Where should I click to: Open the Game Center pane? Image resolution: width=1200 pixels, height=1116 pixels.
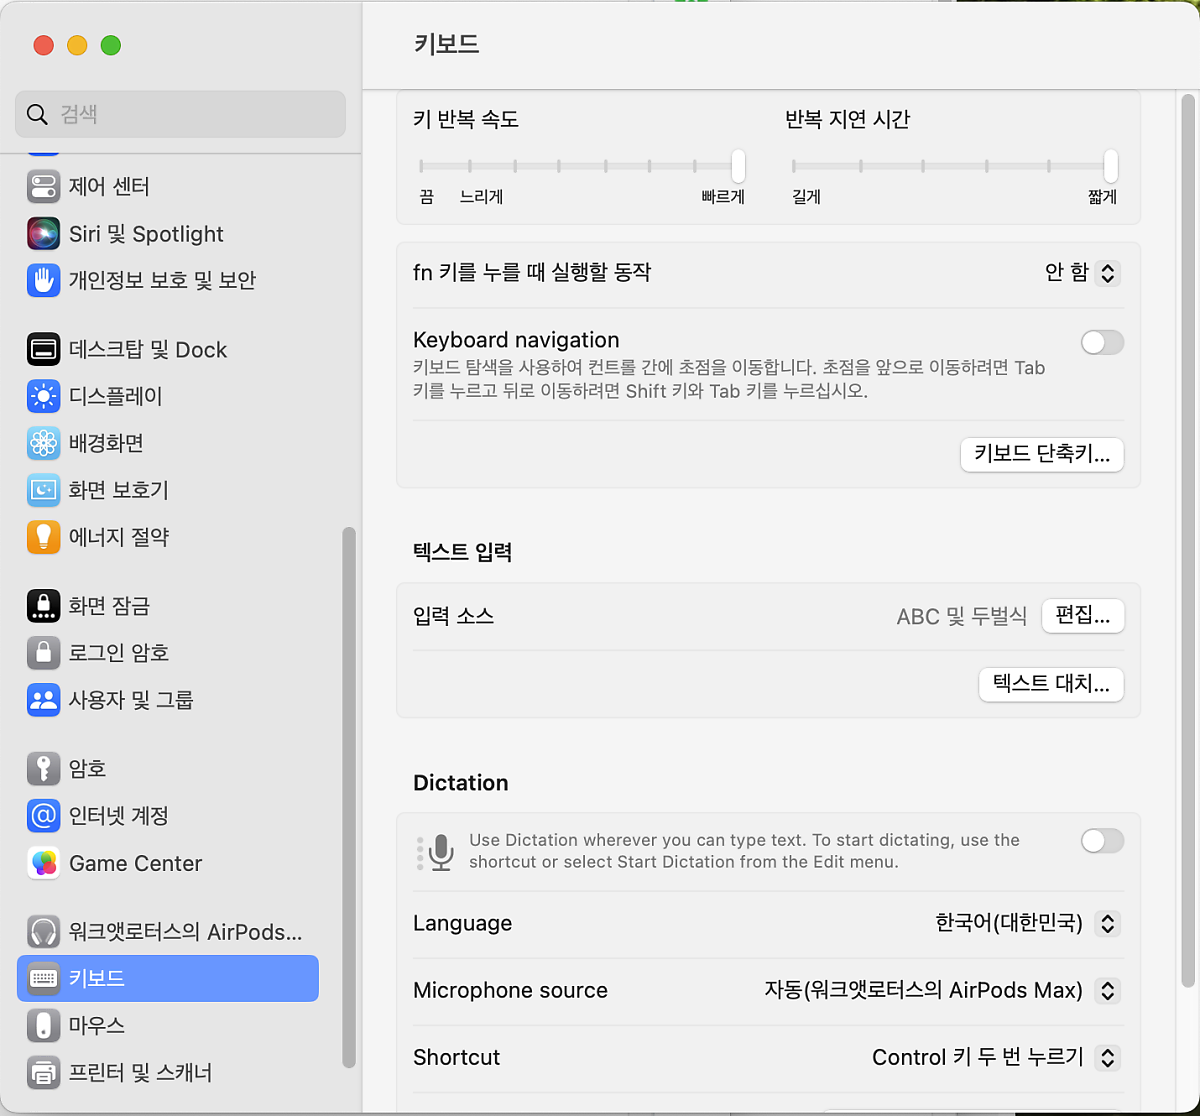168,863
